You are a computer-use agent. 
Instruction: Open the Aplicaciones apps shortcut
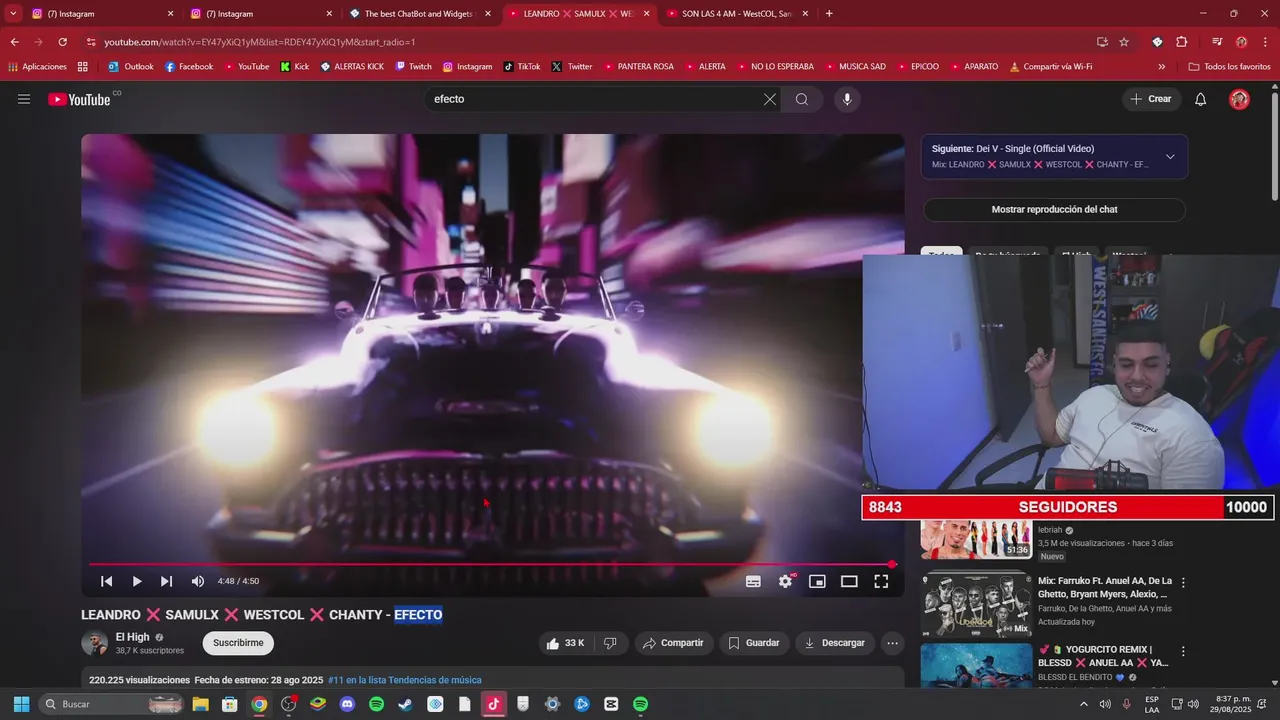pyautogui.click(x=37, y=67)
